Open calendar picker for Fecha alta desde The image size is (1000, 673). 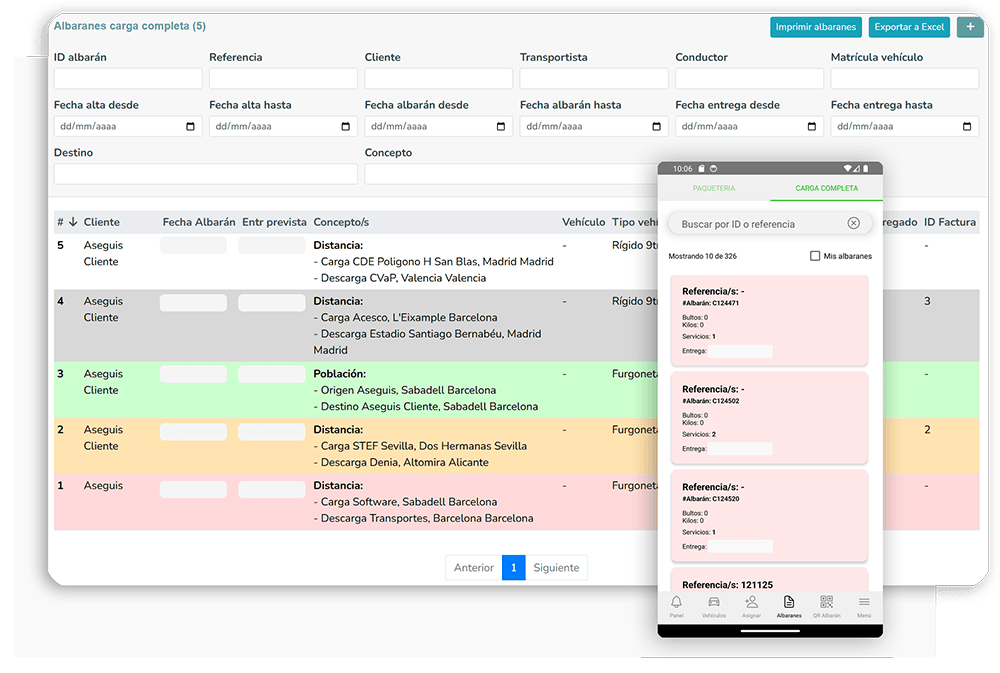pyautogui.click(x=190, y=126)
